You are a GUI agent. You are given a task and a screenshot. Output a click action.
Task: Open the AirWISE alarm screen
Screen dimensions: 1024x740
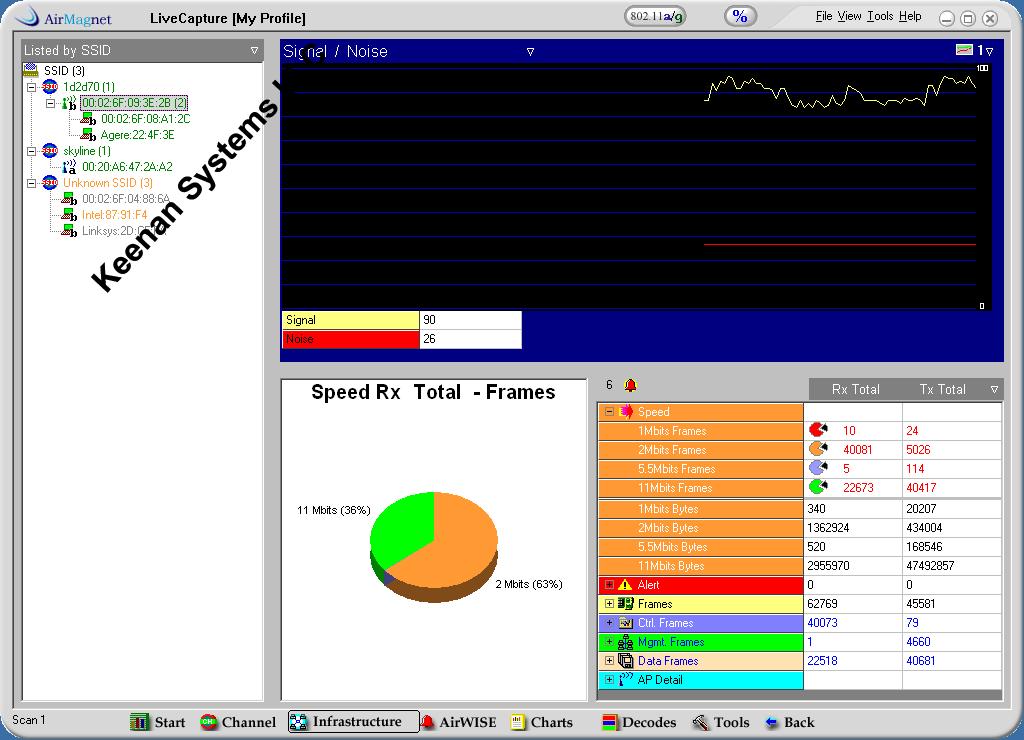tap(458, 722)
